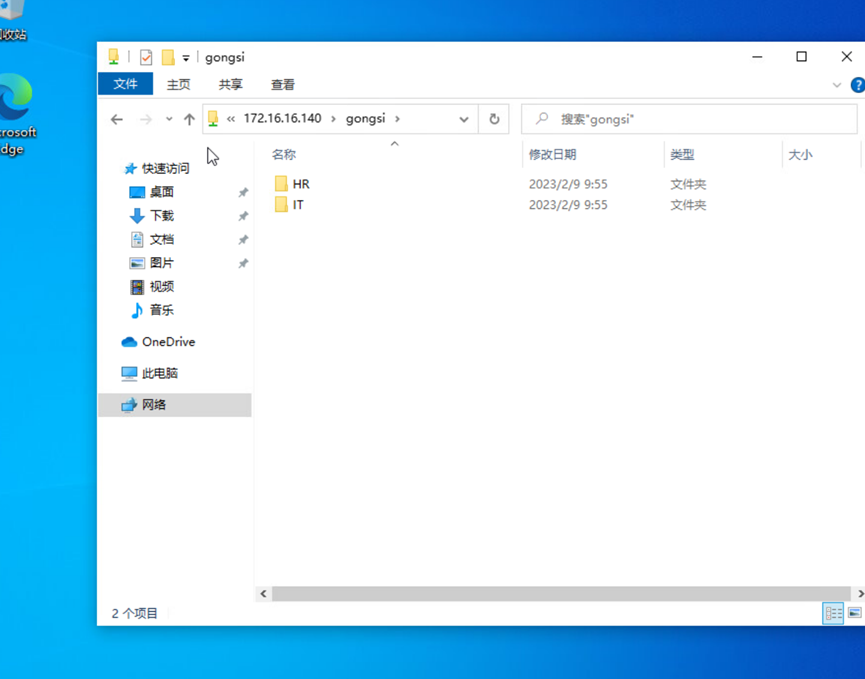Open 此电脑 in the navigation pane
This screenshot has height=679, width=865.
click(x=159, y=373)
